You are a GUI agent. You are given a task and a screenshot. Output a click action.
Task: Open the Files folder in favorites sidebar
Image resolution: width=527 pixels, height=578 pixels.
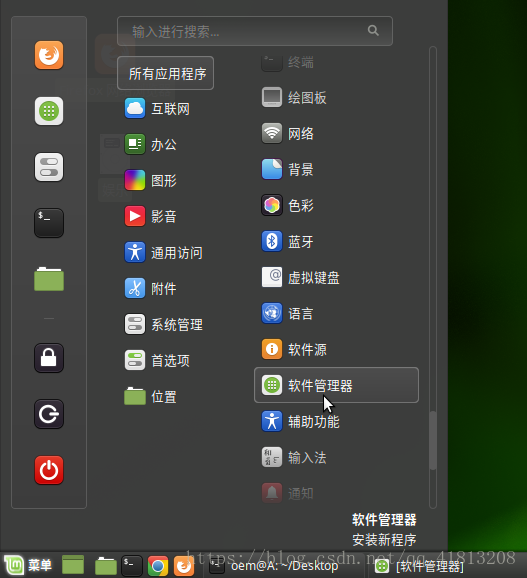click(49, 279)
